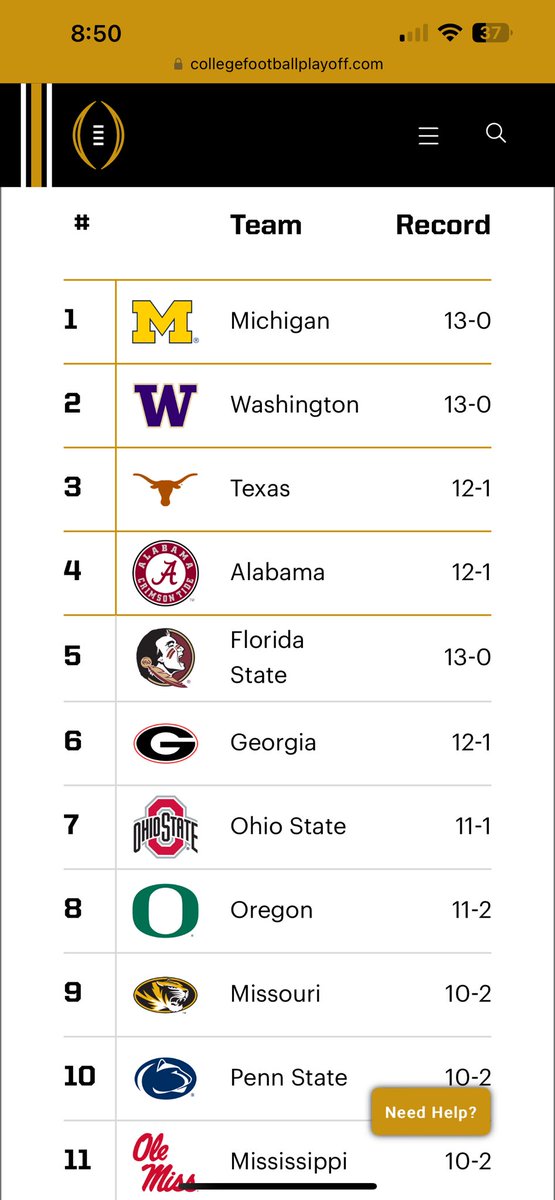
Task: Select the Penn State Nittany Lion logo
Action: pyautogui.click(x=166, y=1078)
